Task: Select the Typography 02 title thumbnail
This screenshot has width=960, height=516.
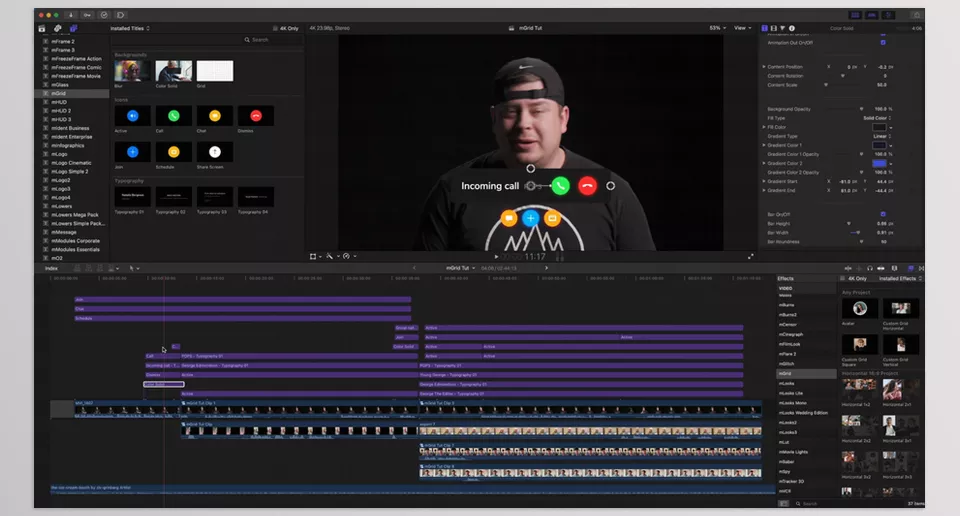Action: pyautogui.click(x=173, y=197)
